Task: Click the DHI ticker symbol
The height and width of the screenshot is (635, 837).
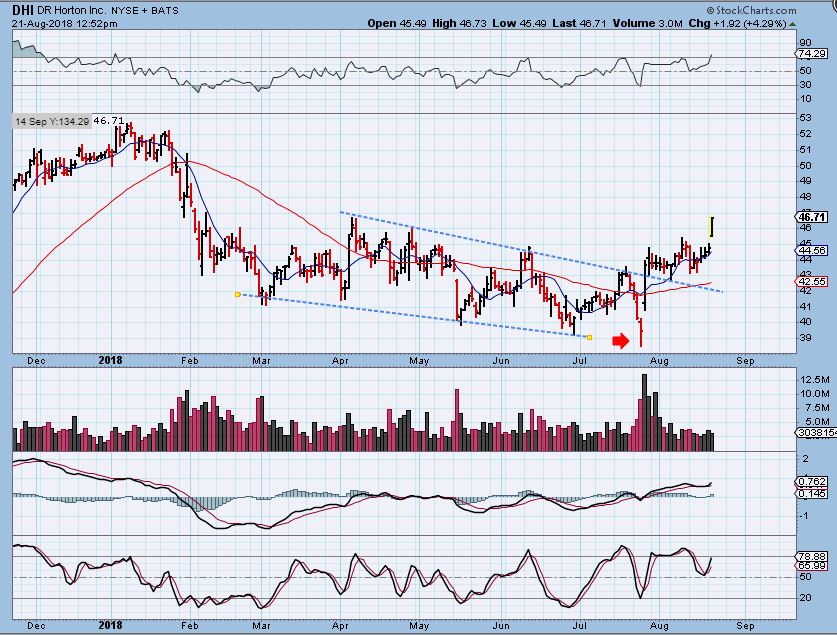Action: click(x=23, y=10)
